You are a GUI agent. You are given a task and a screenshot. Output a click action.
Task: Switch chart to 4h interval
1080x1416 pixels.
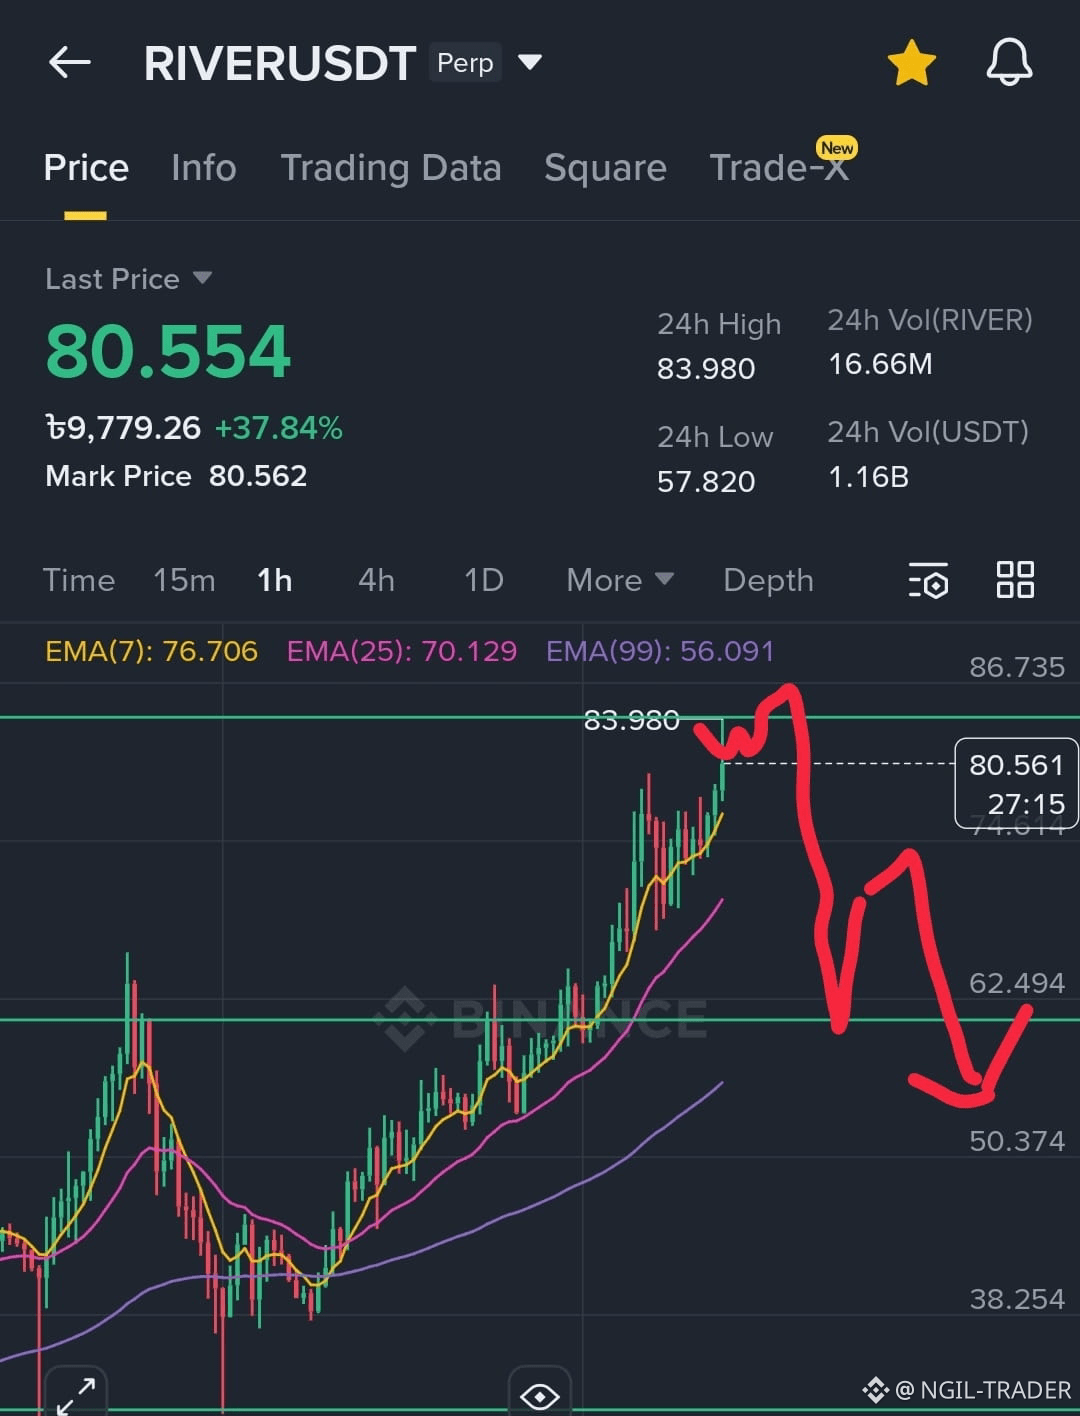[377, 580]
